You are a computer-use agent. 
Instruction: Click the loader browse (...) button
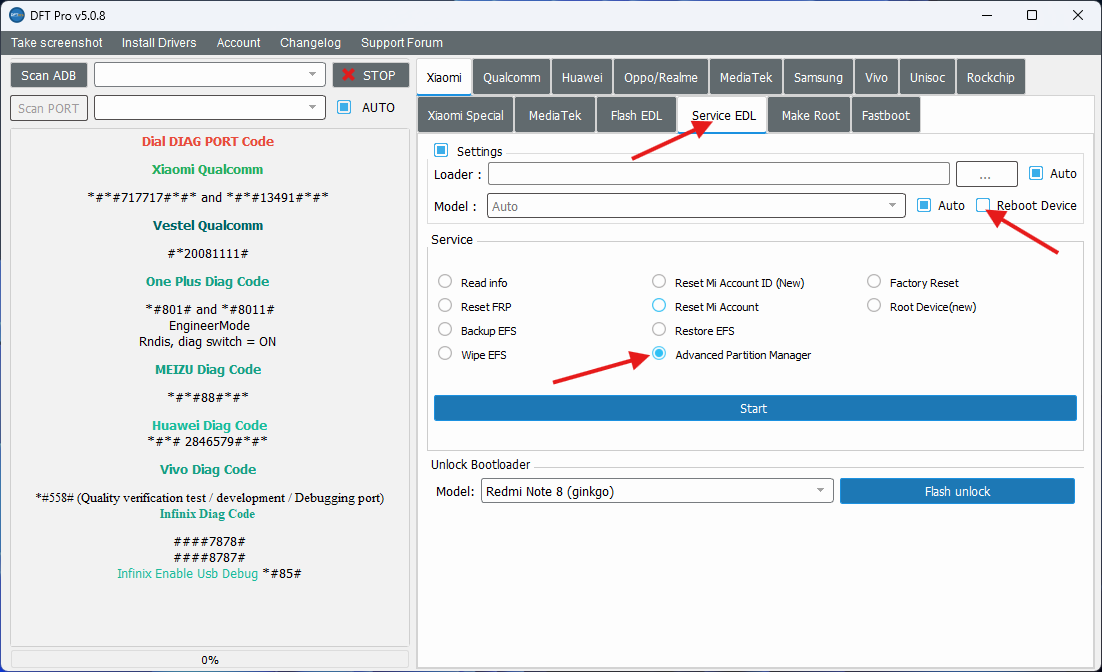[x=986, y=174]
